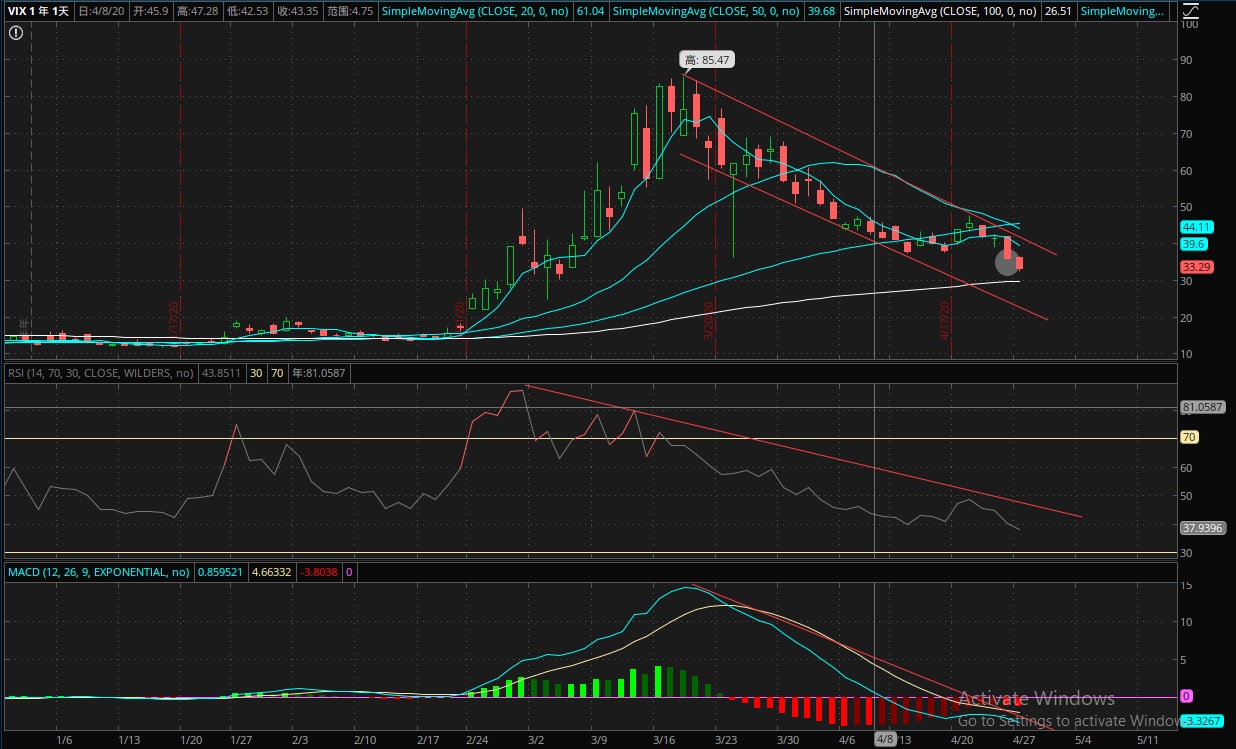Select the SimpleMovingAvg (CLOSE, 20, 0, no) study label

click(x=474, y=11)
